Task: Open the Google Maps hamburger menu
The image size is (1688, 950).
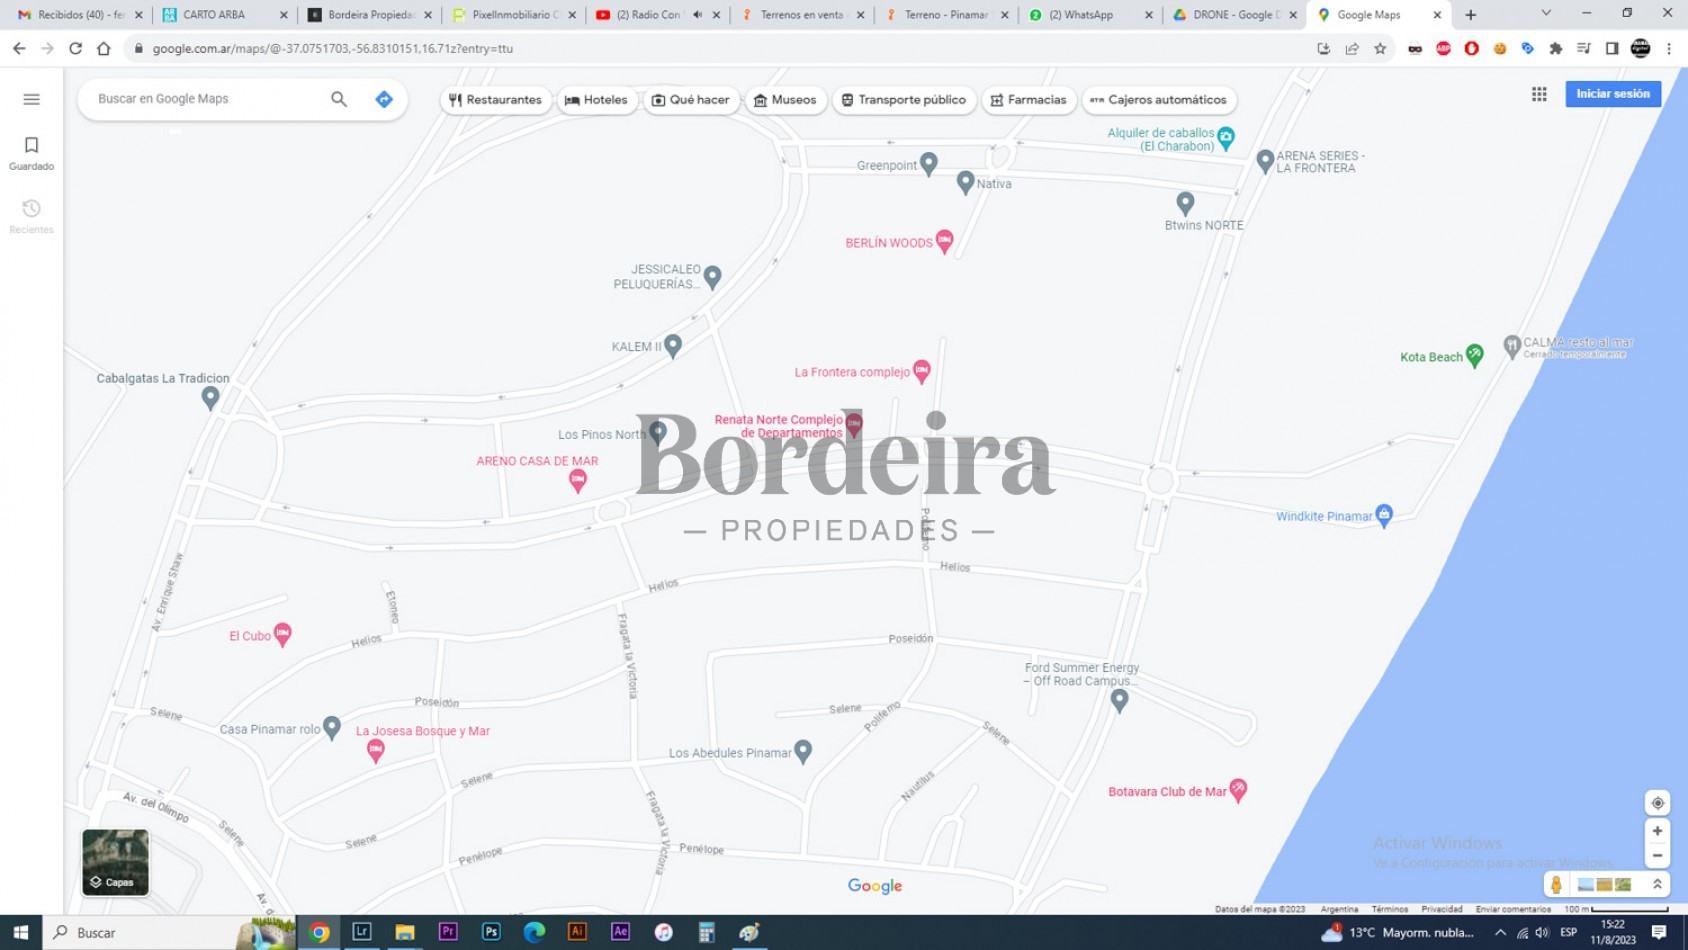Action: click(x=31, y=99)
